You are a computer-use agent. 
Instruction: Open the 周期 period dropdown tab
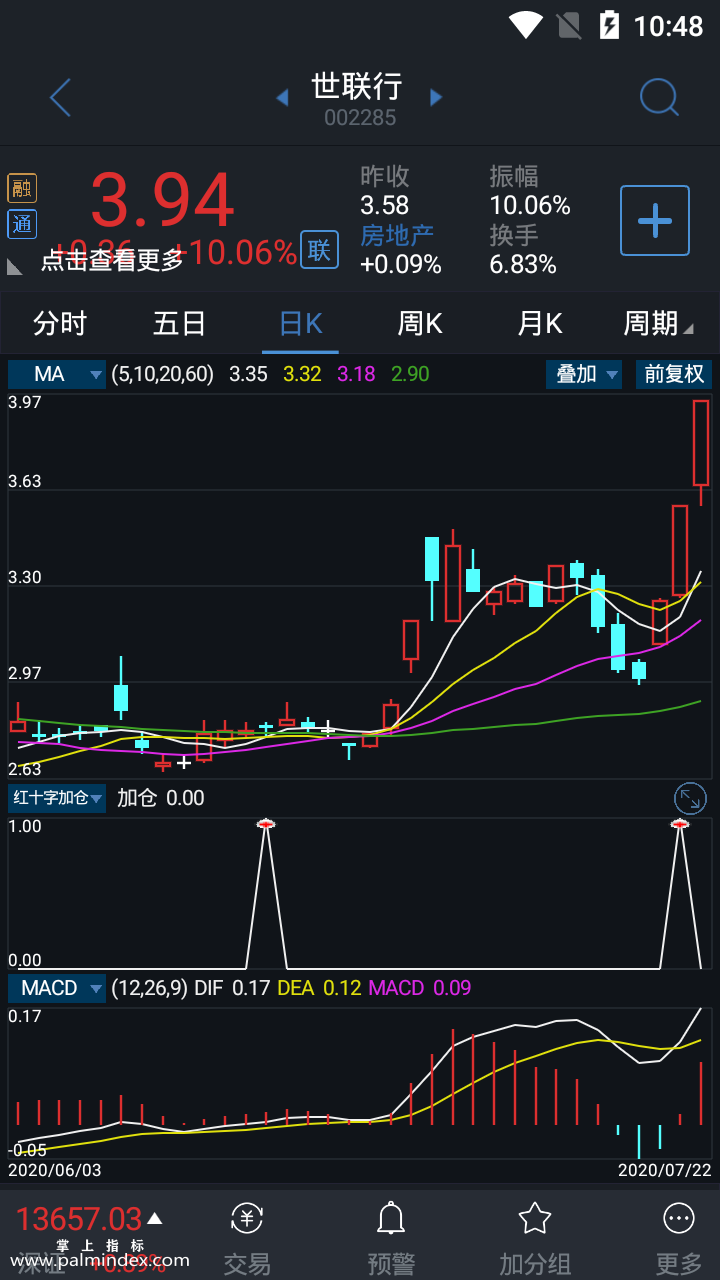point(658,323)
